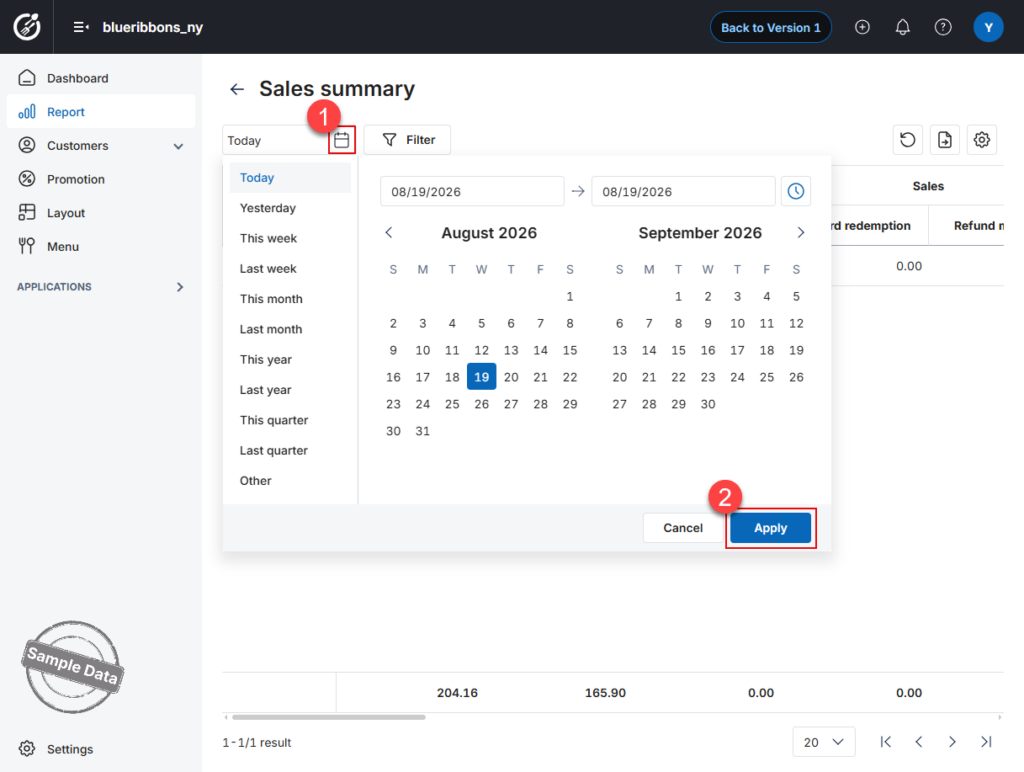Go to next results page
The image size is (1024, 772).
(x=952, y=742)
